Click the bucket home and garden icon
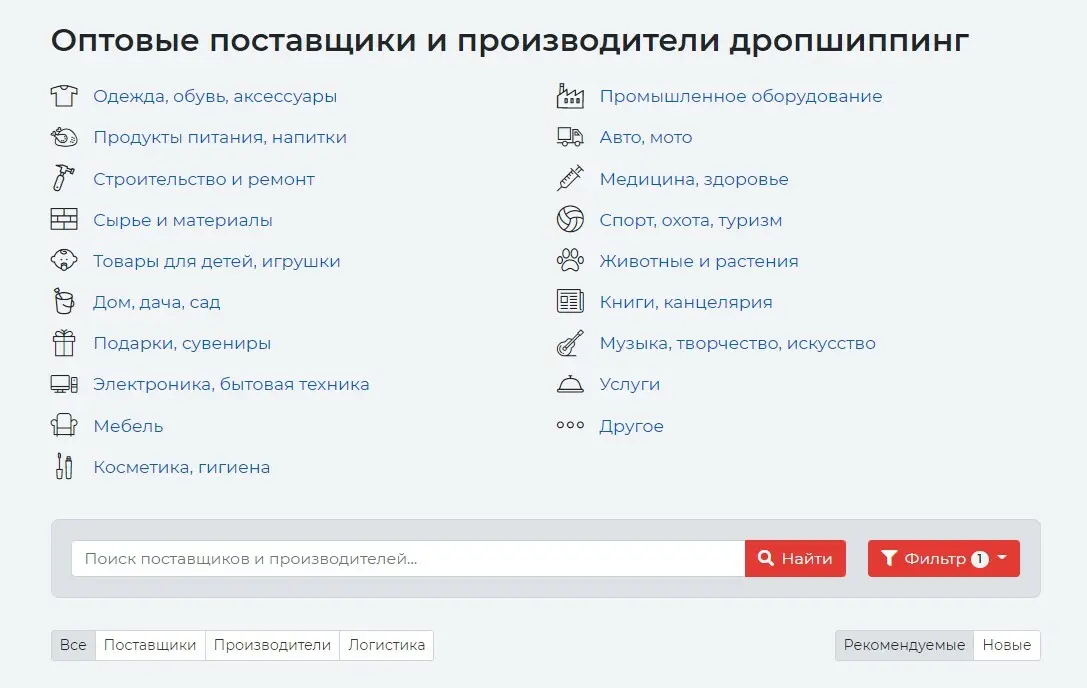The height and width of the screenshot is (688, 1087). [64, 302]
